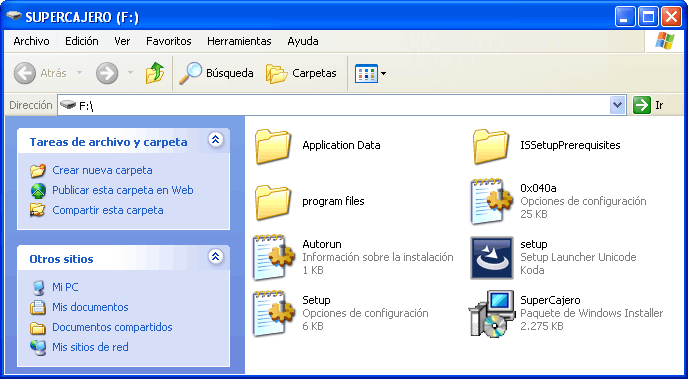Collapse the Tareas de archivo y carpeta panel
This screenshot has height=379, width=688.
(x=215, y=140)
